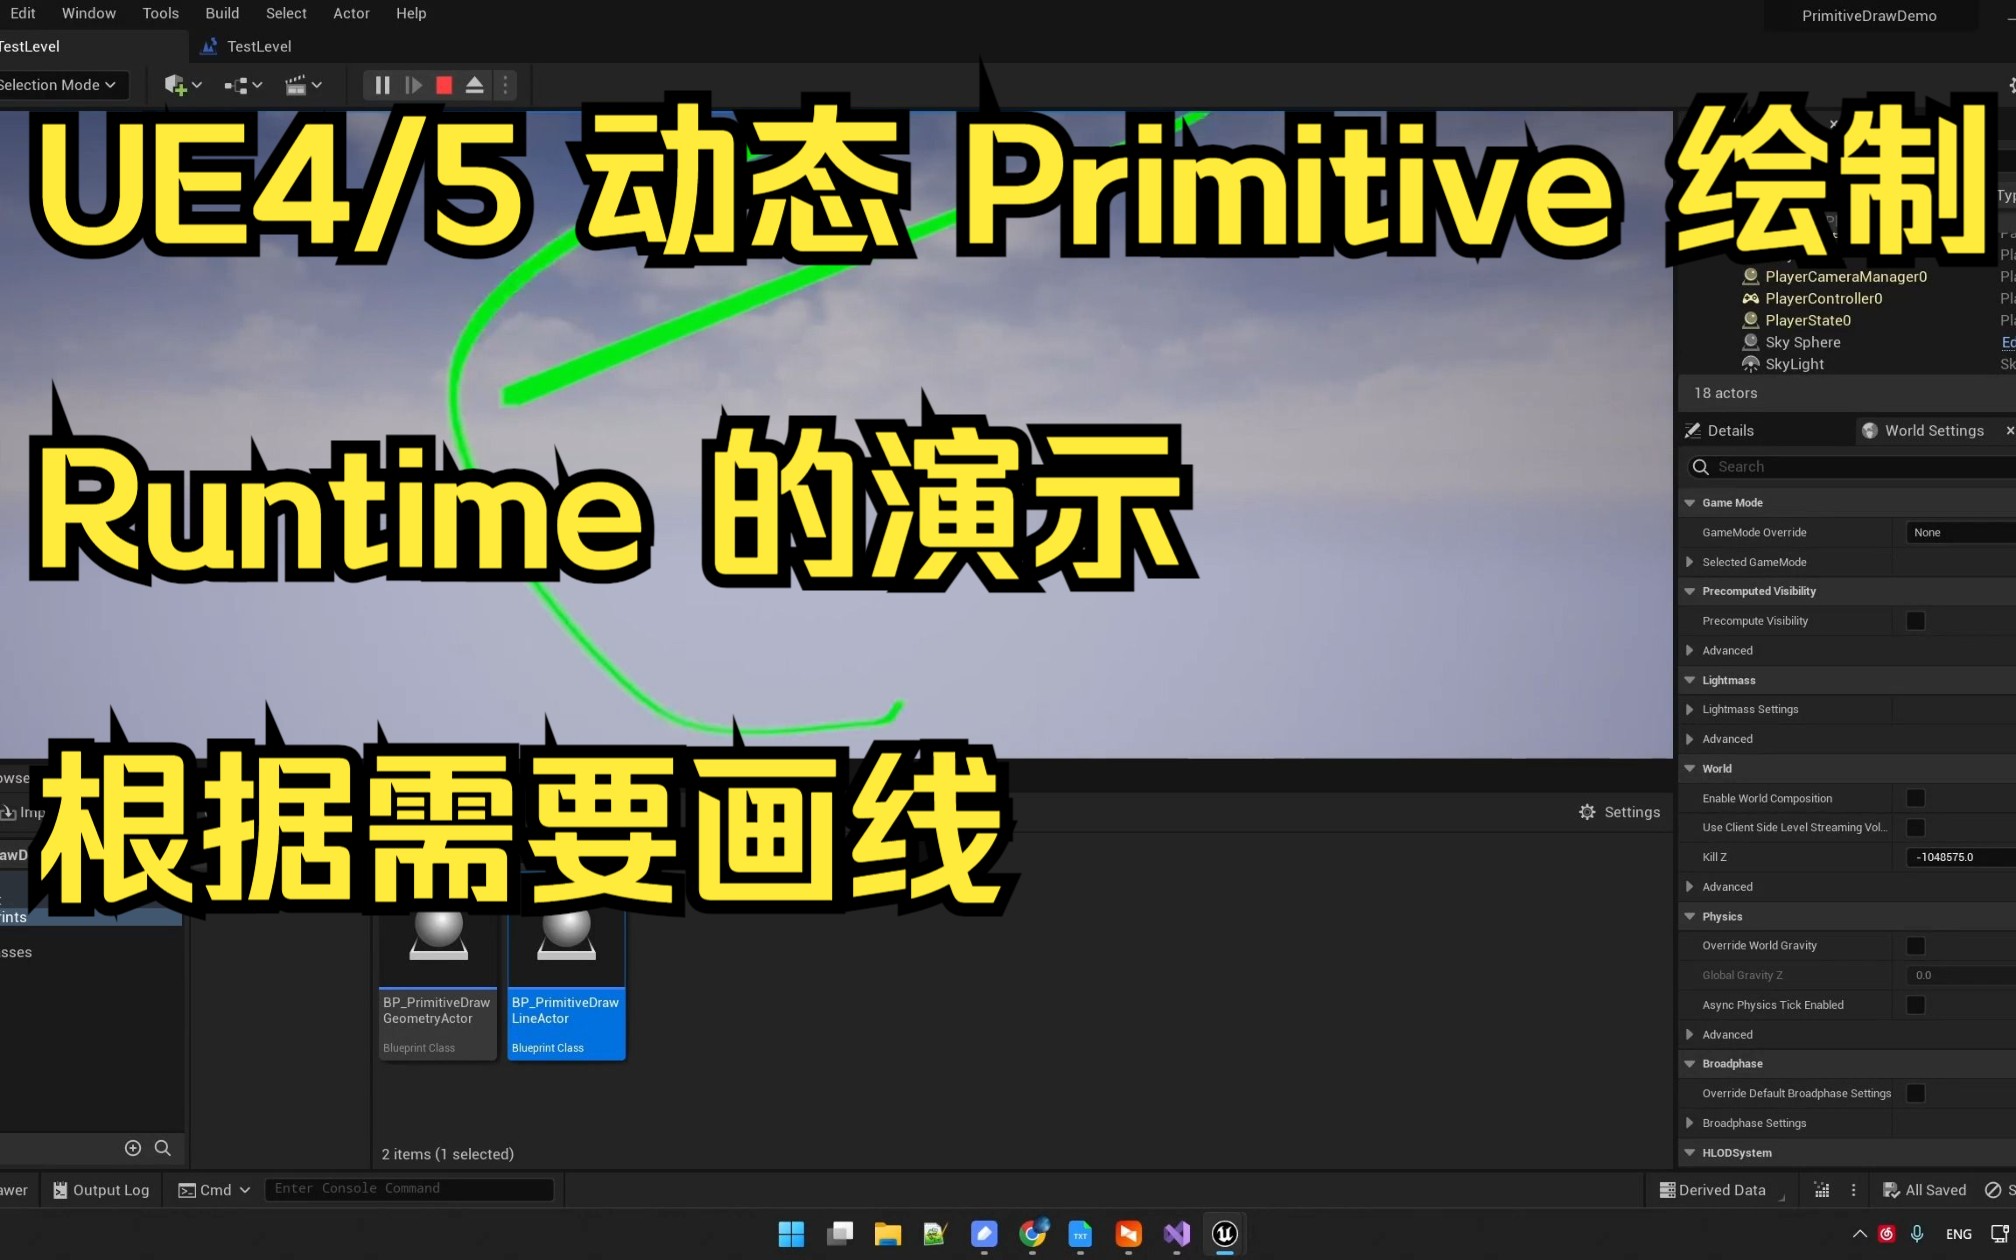The height and width of the screenshot is (1260, 2016).
Task: Open the Build menu
Action: coord(222,13)
